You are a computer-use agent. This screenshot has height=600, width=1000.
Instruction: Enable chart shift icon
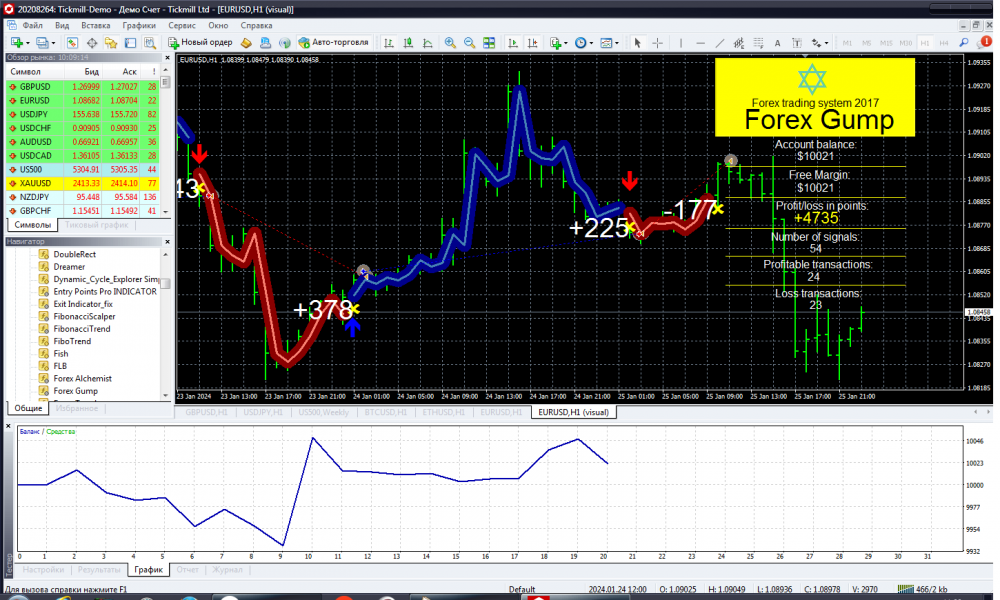533,43
